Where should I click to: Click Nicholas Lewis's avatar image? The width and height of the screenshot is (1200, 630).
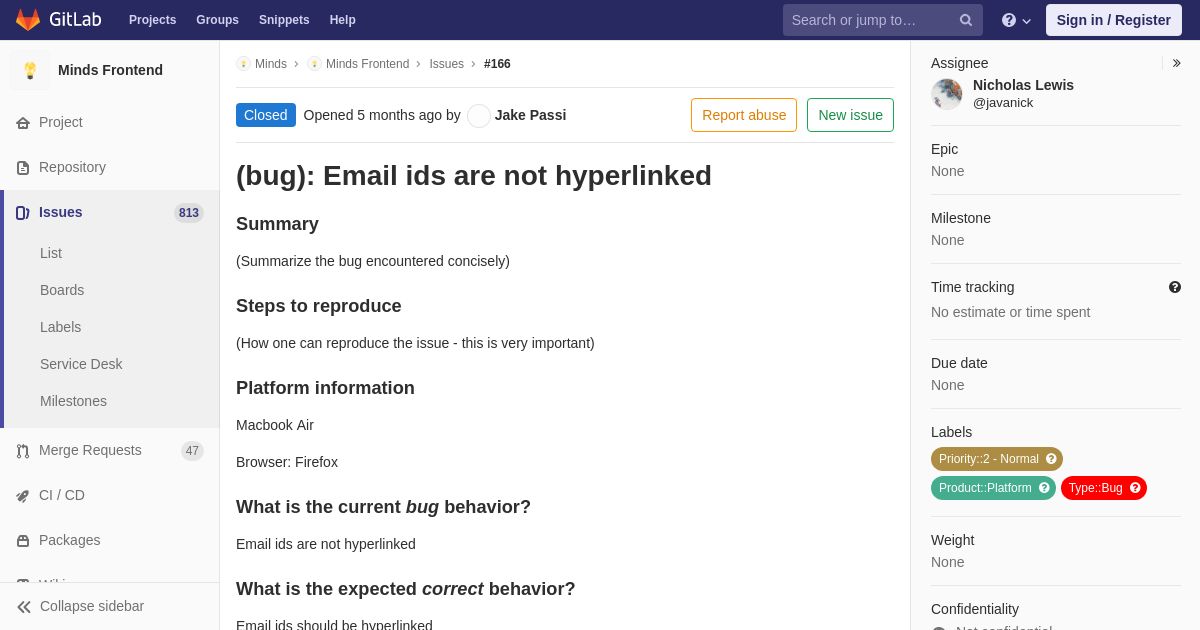[x=947, y=94]
